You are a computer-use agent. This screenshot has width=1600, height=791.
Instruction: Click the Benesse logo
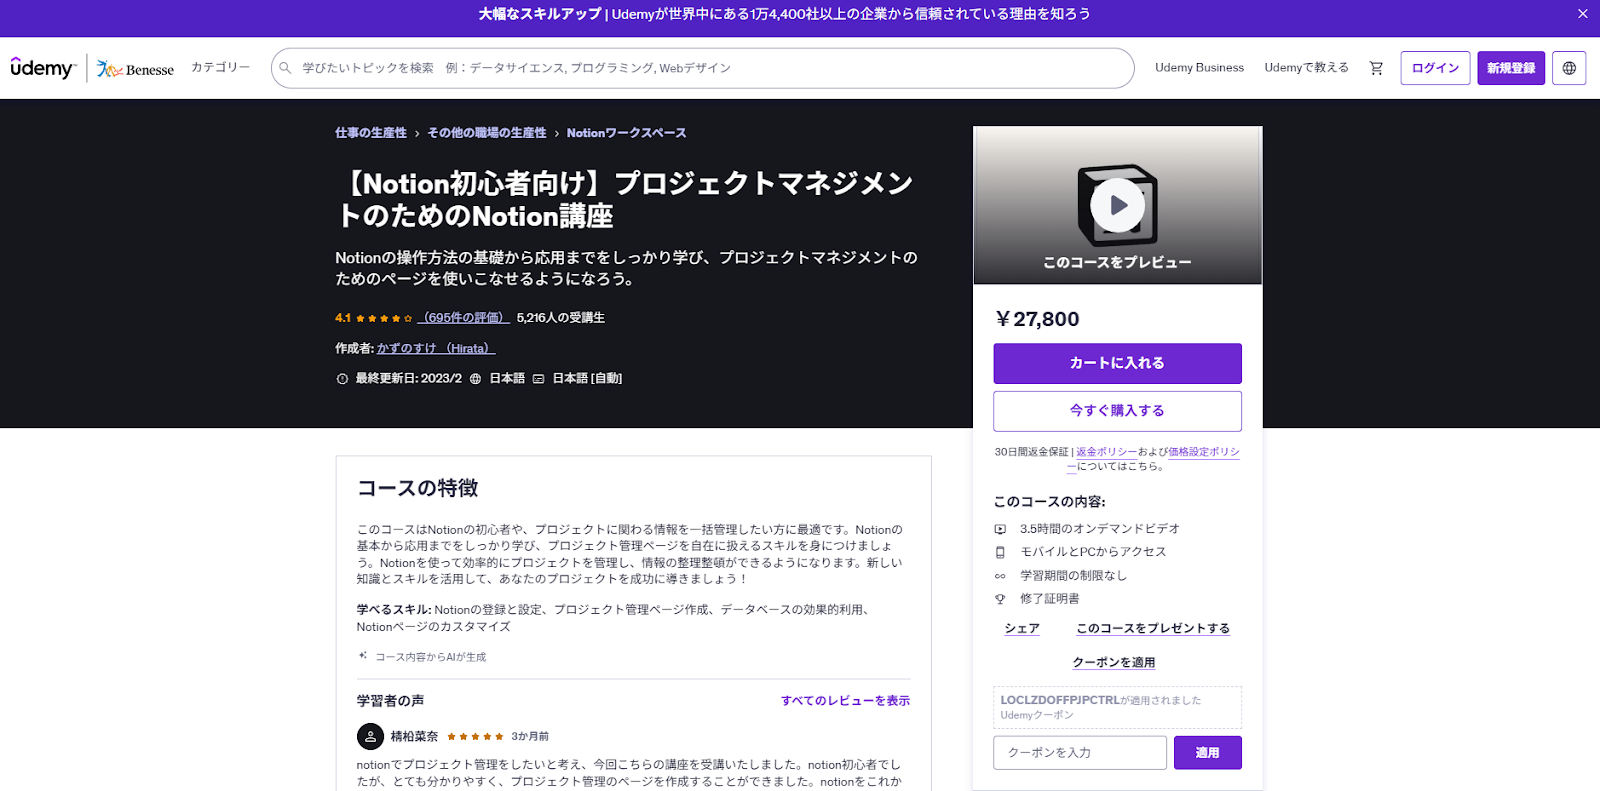pyautogui.click(x=135, y=69)
